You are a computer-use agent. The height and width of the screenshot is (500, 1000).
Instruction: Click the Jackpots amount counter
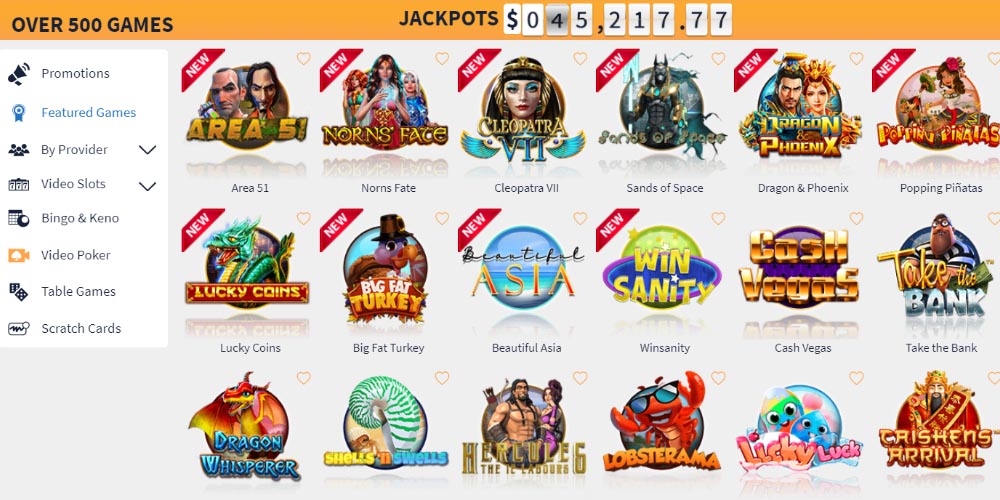pos(617,20)
